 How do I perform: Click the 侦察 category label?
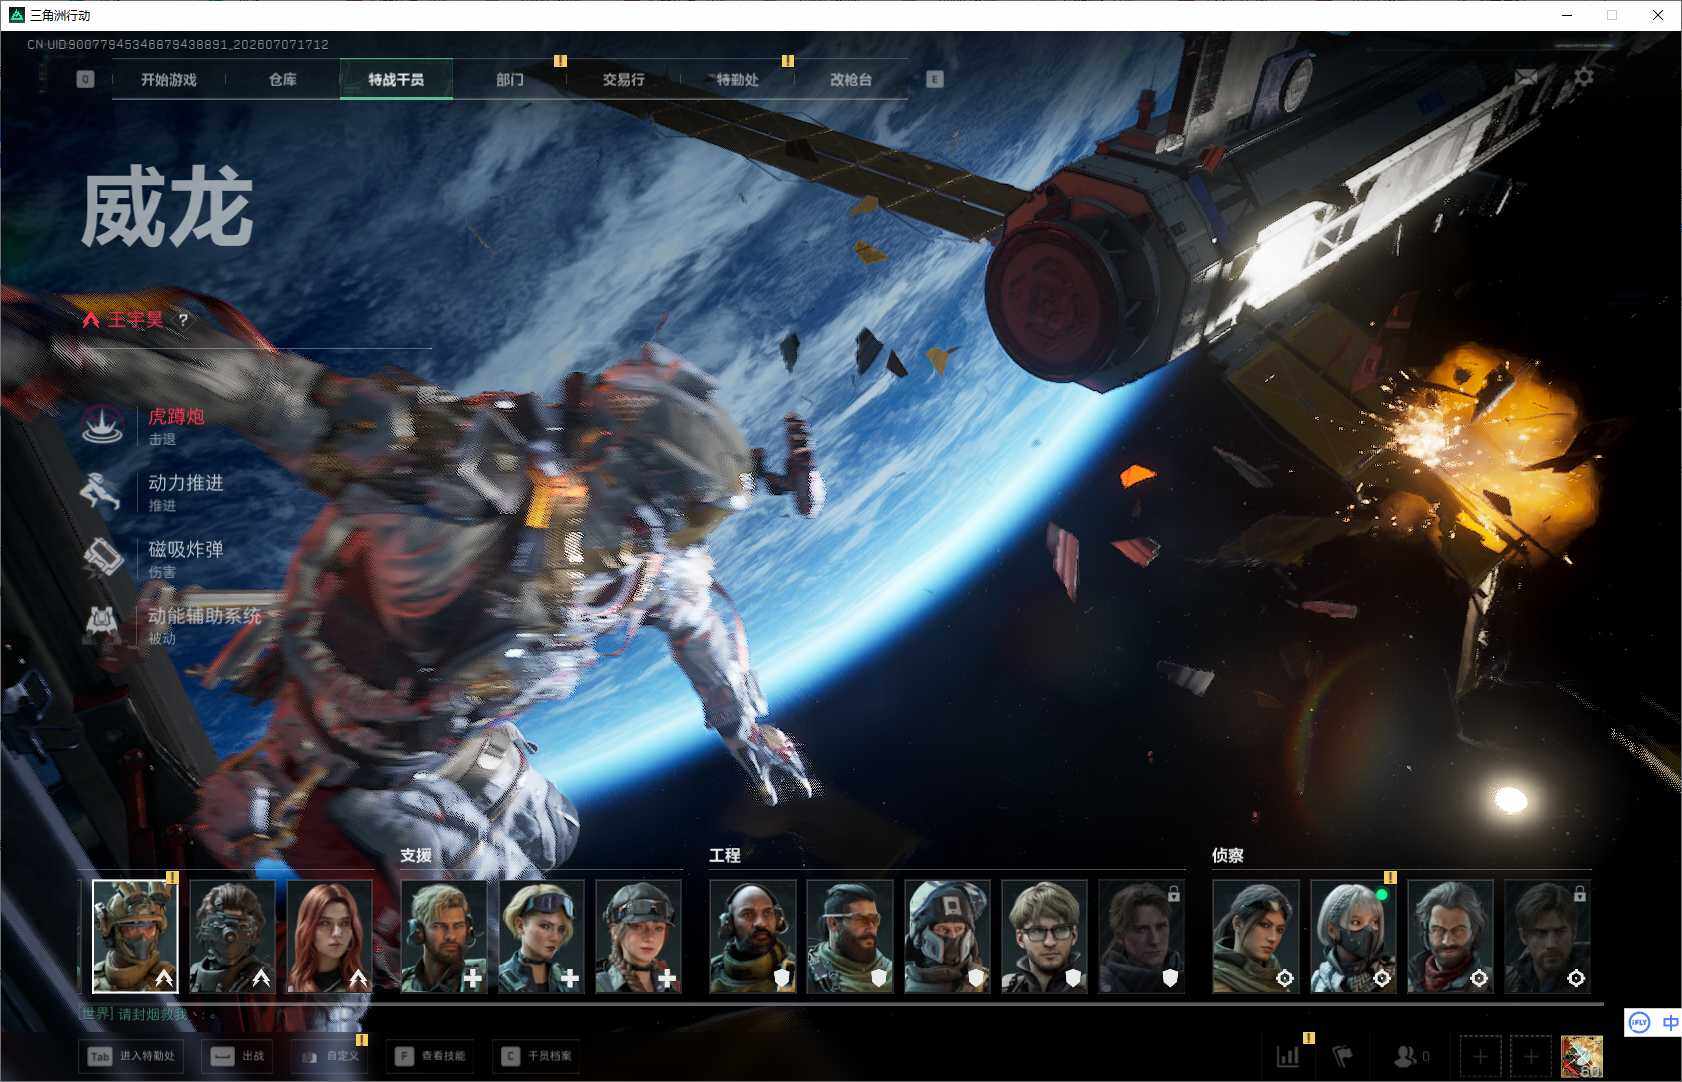1228,856
